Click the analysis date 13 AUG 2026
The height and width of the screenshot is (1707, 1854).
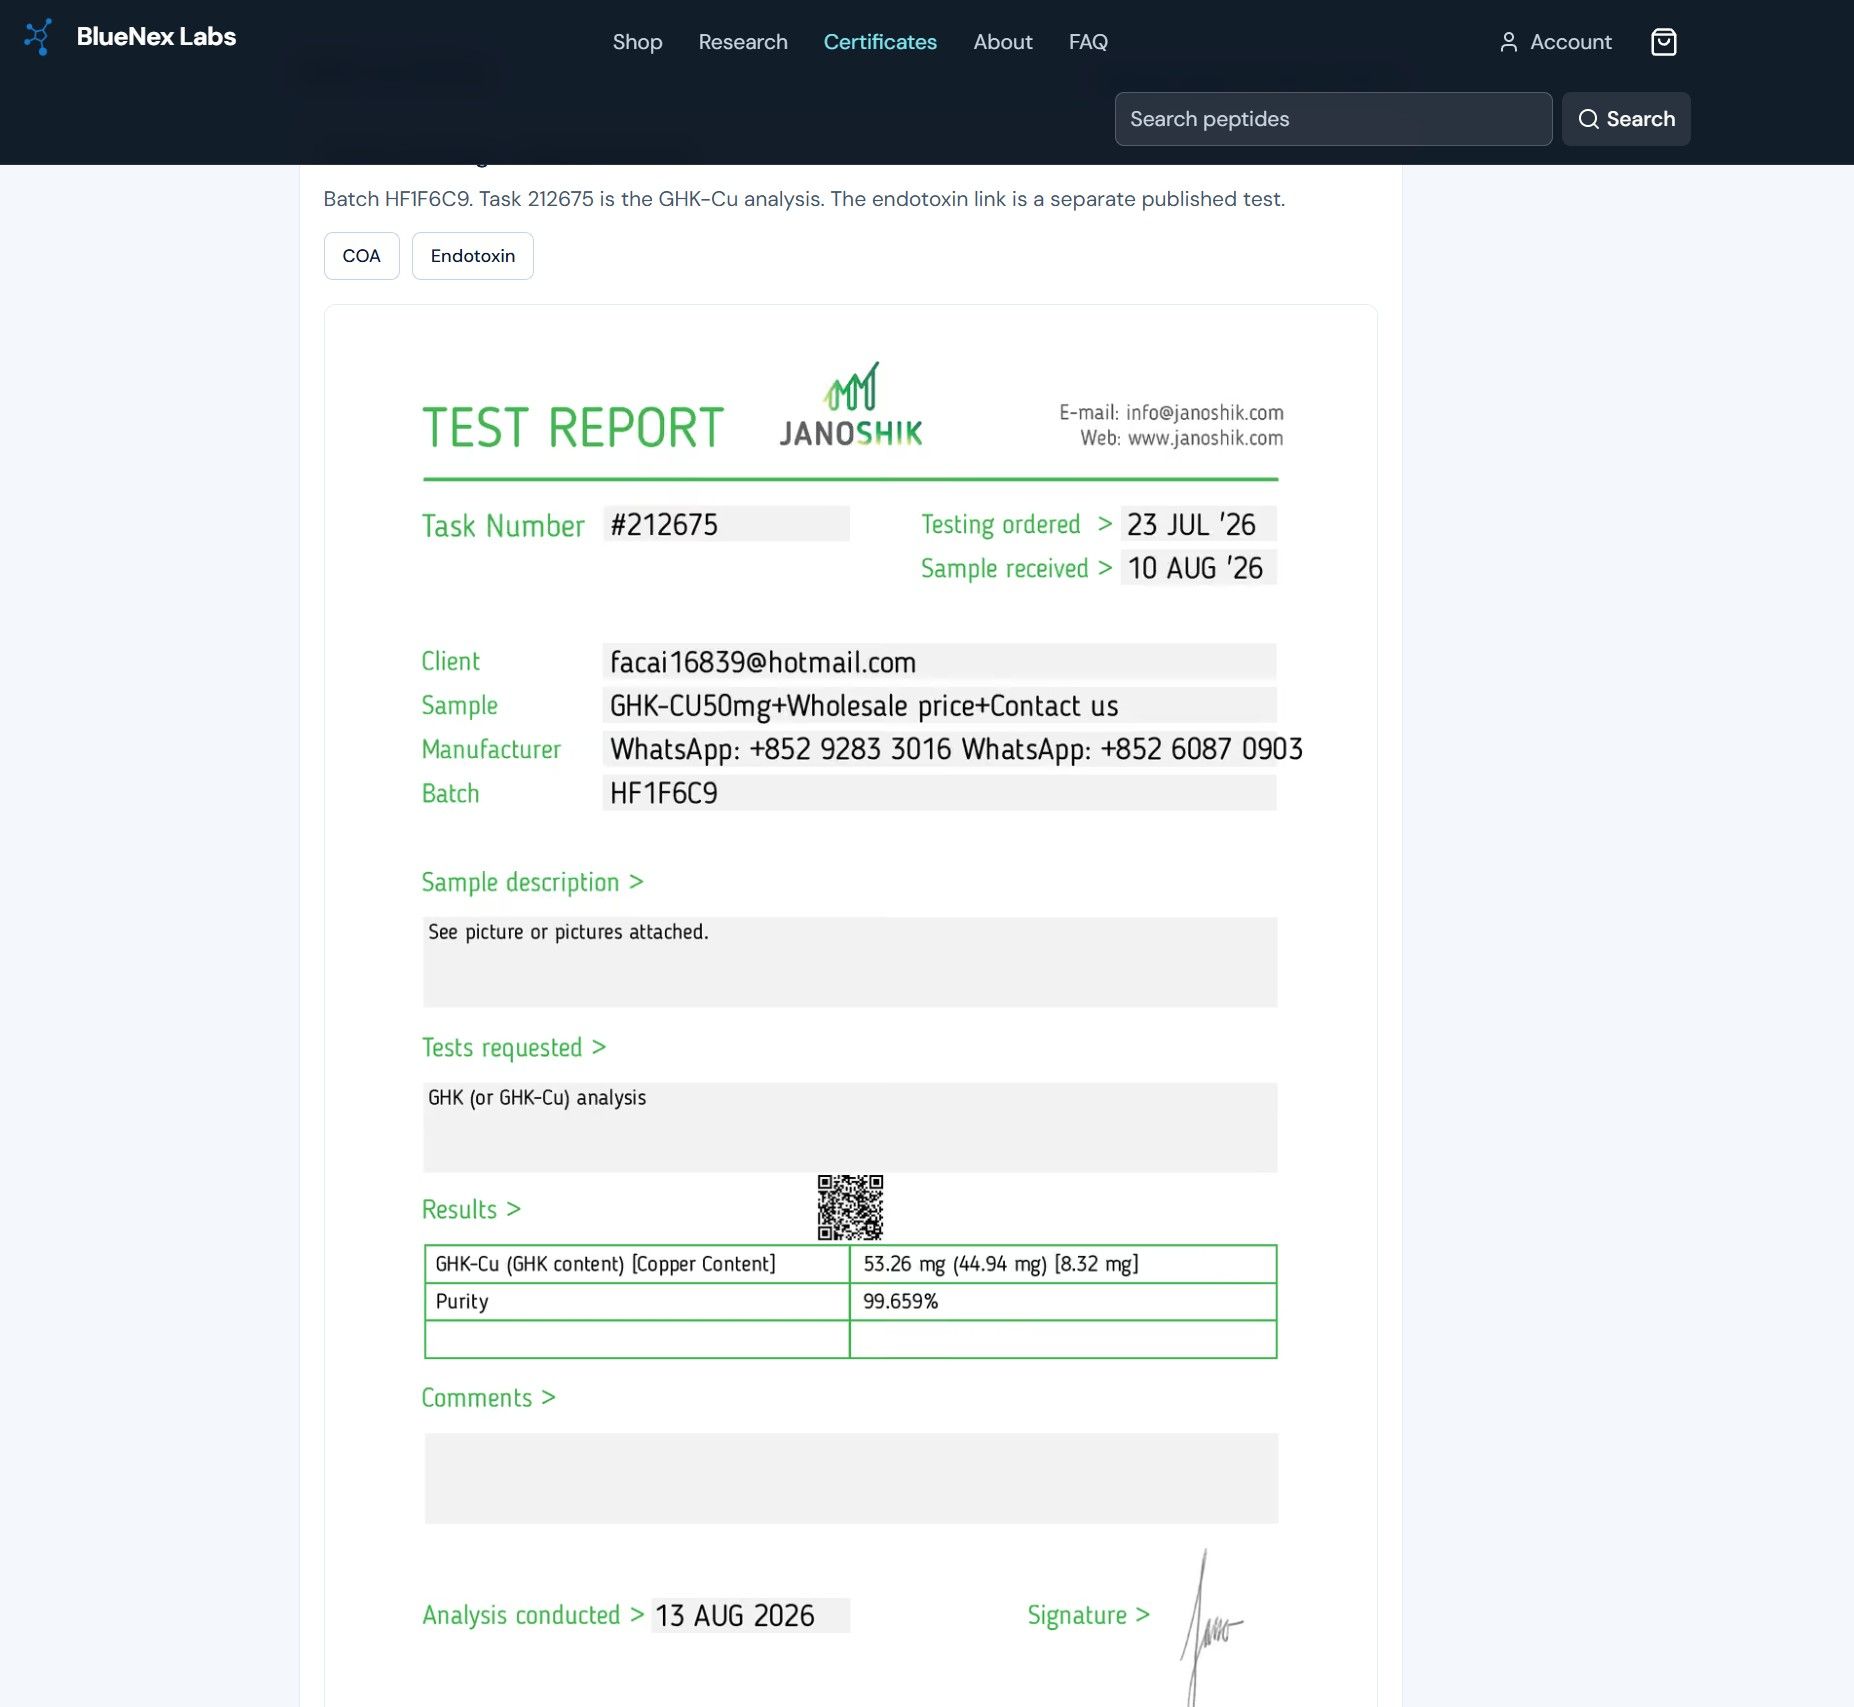coord(735,1616)
